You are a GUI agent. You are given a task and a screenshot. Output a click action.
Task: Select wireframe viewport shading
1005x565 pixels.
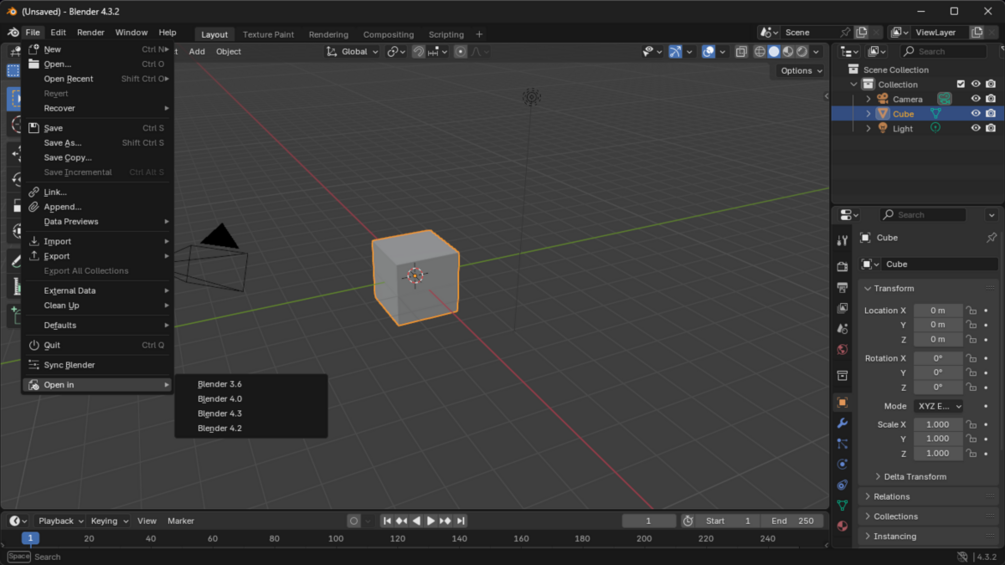[760, 52]
